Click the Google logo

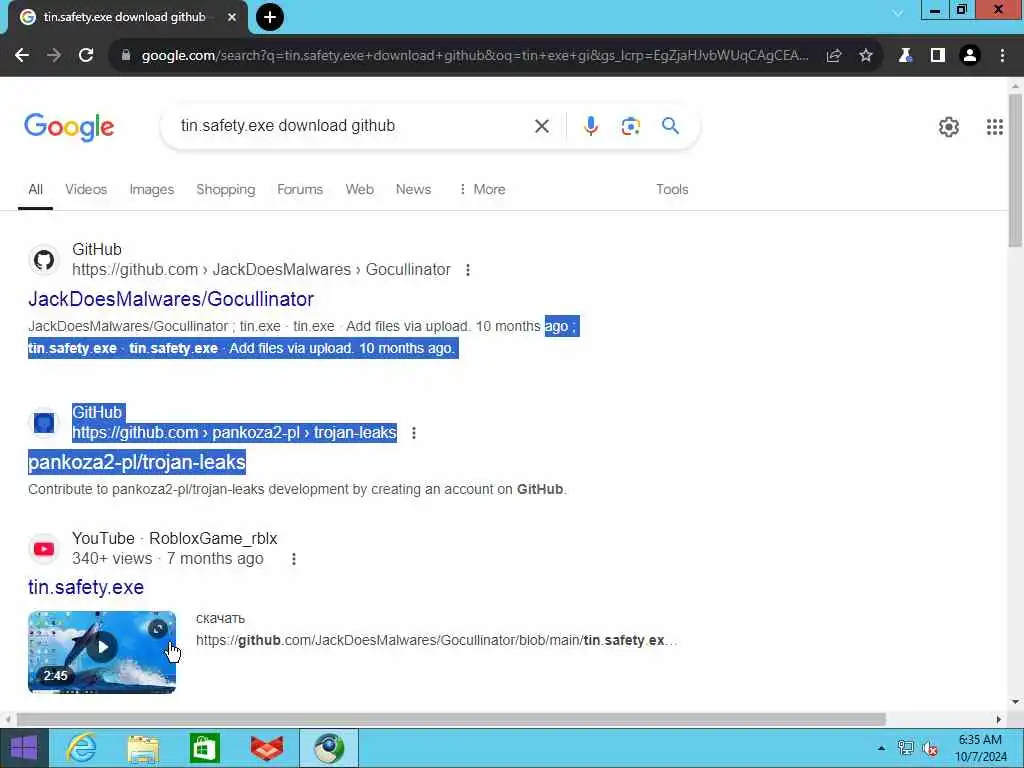[69, 127]
